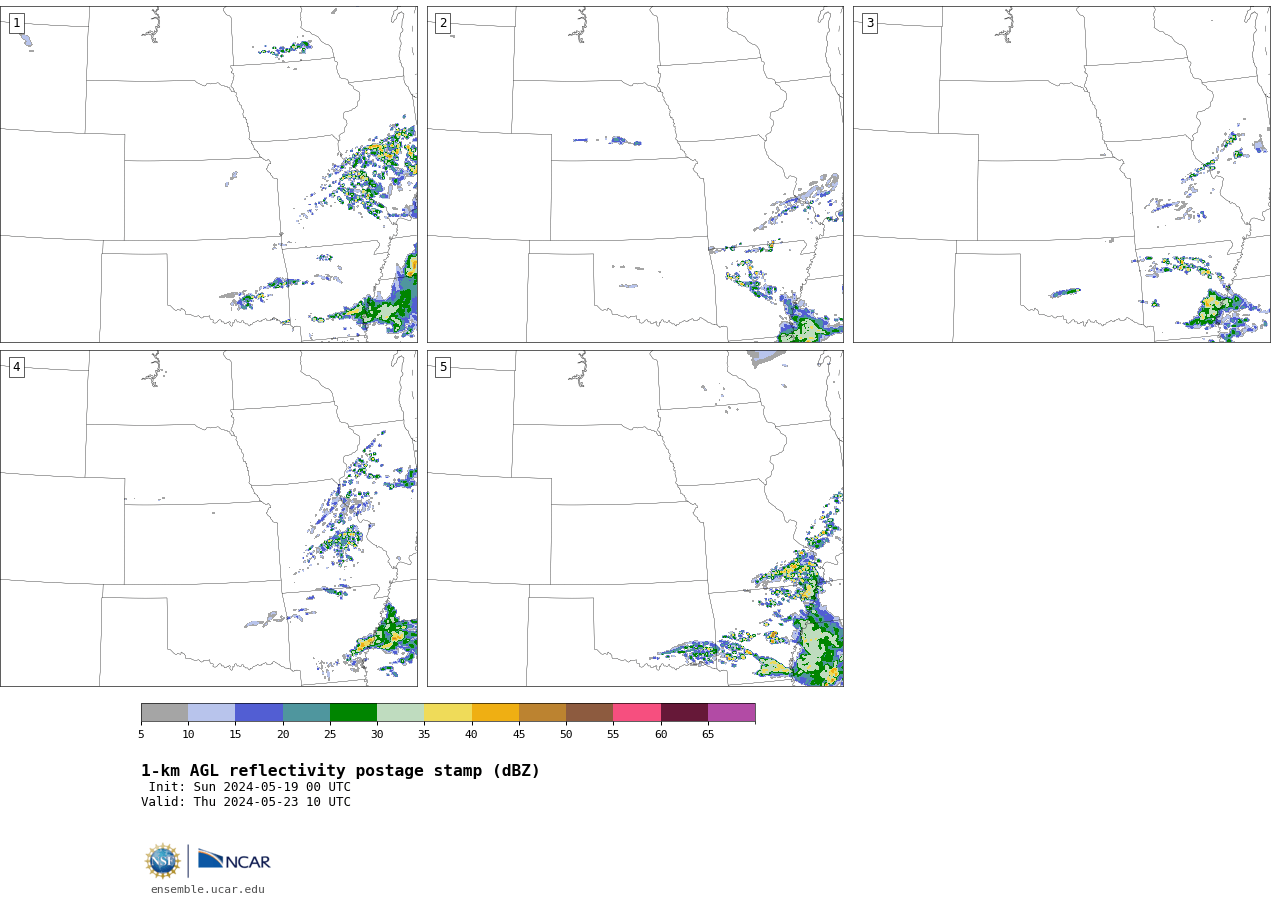1280x901 pixels.
Task: Click the 'Init: Sun 2024-05-19 00 UTC' text
Action: tap(250, 787)
